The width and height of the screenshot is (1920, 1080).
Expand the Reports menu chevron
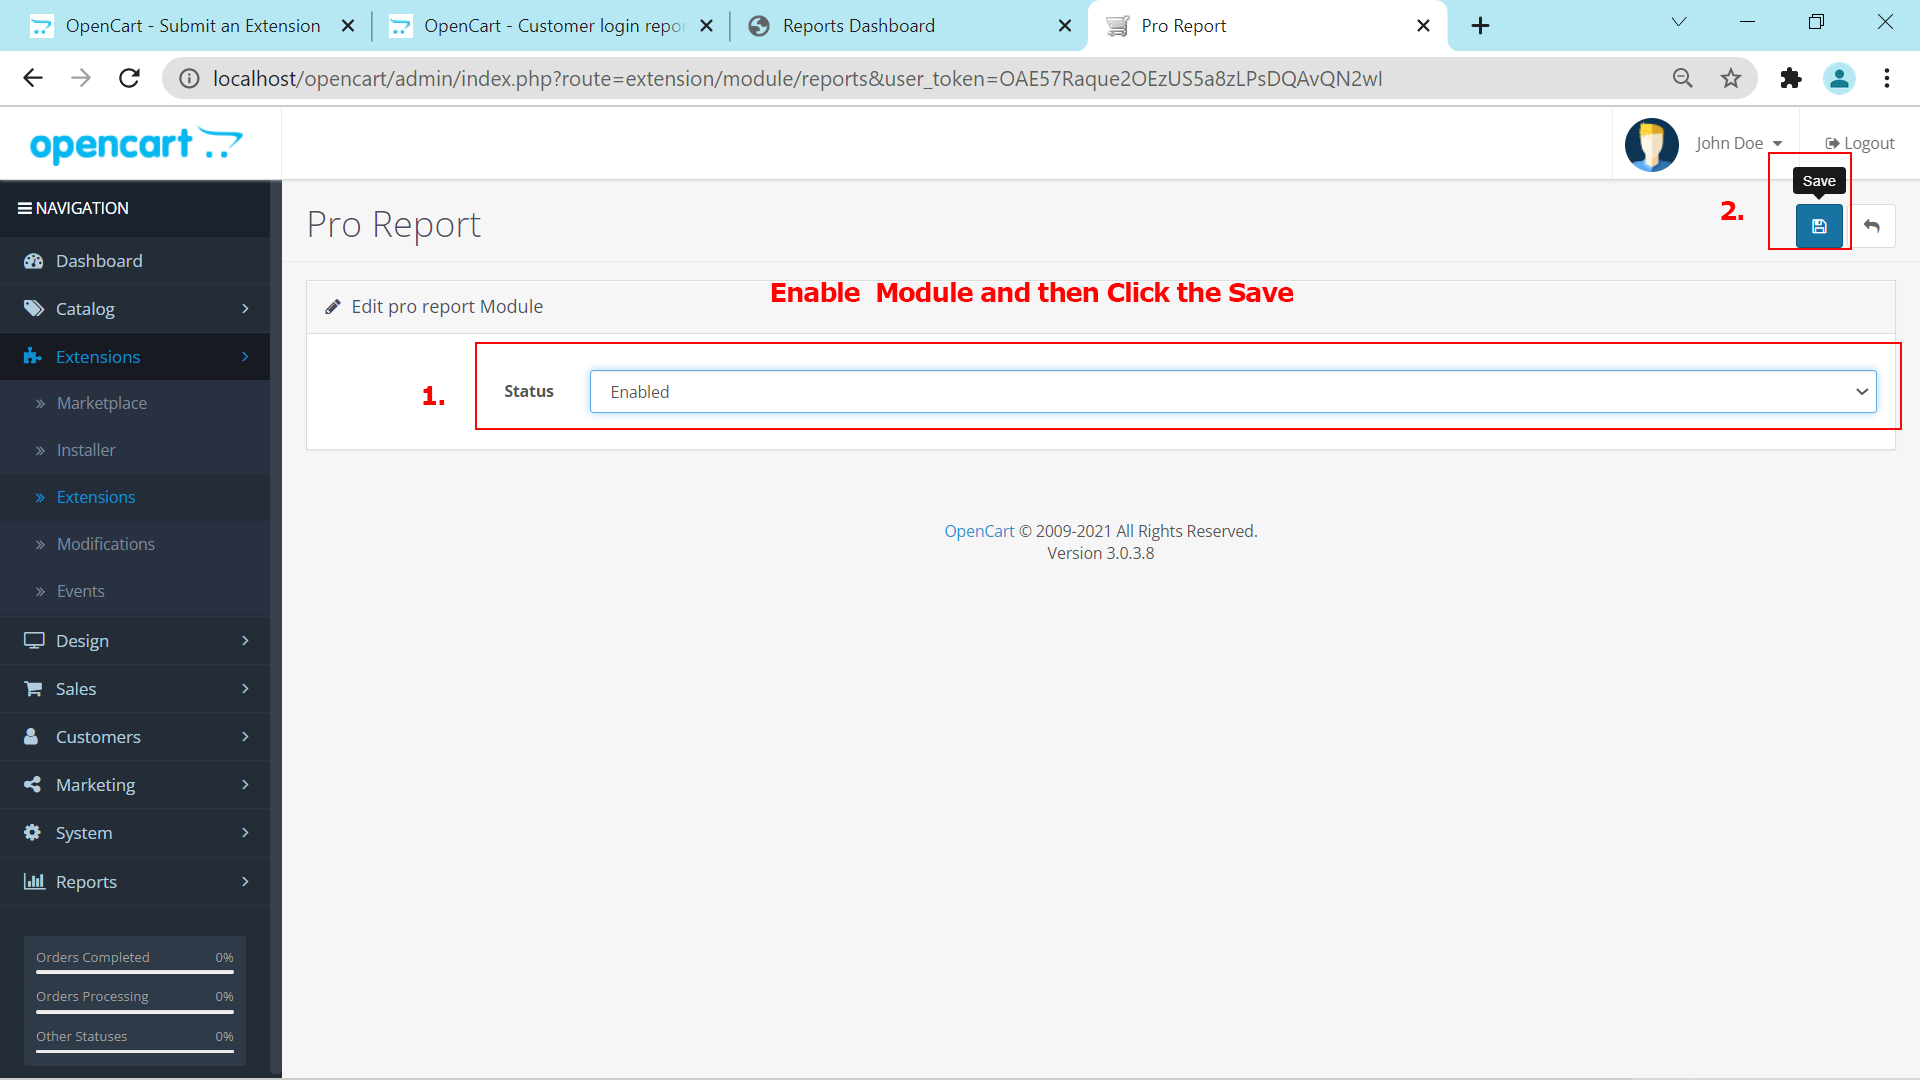click(245, 881)
